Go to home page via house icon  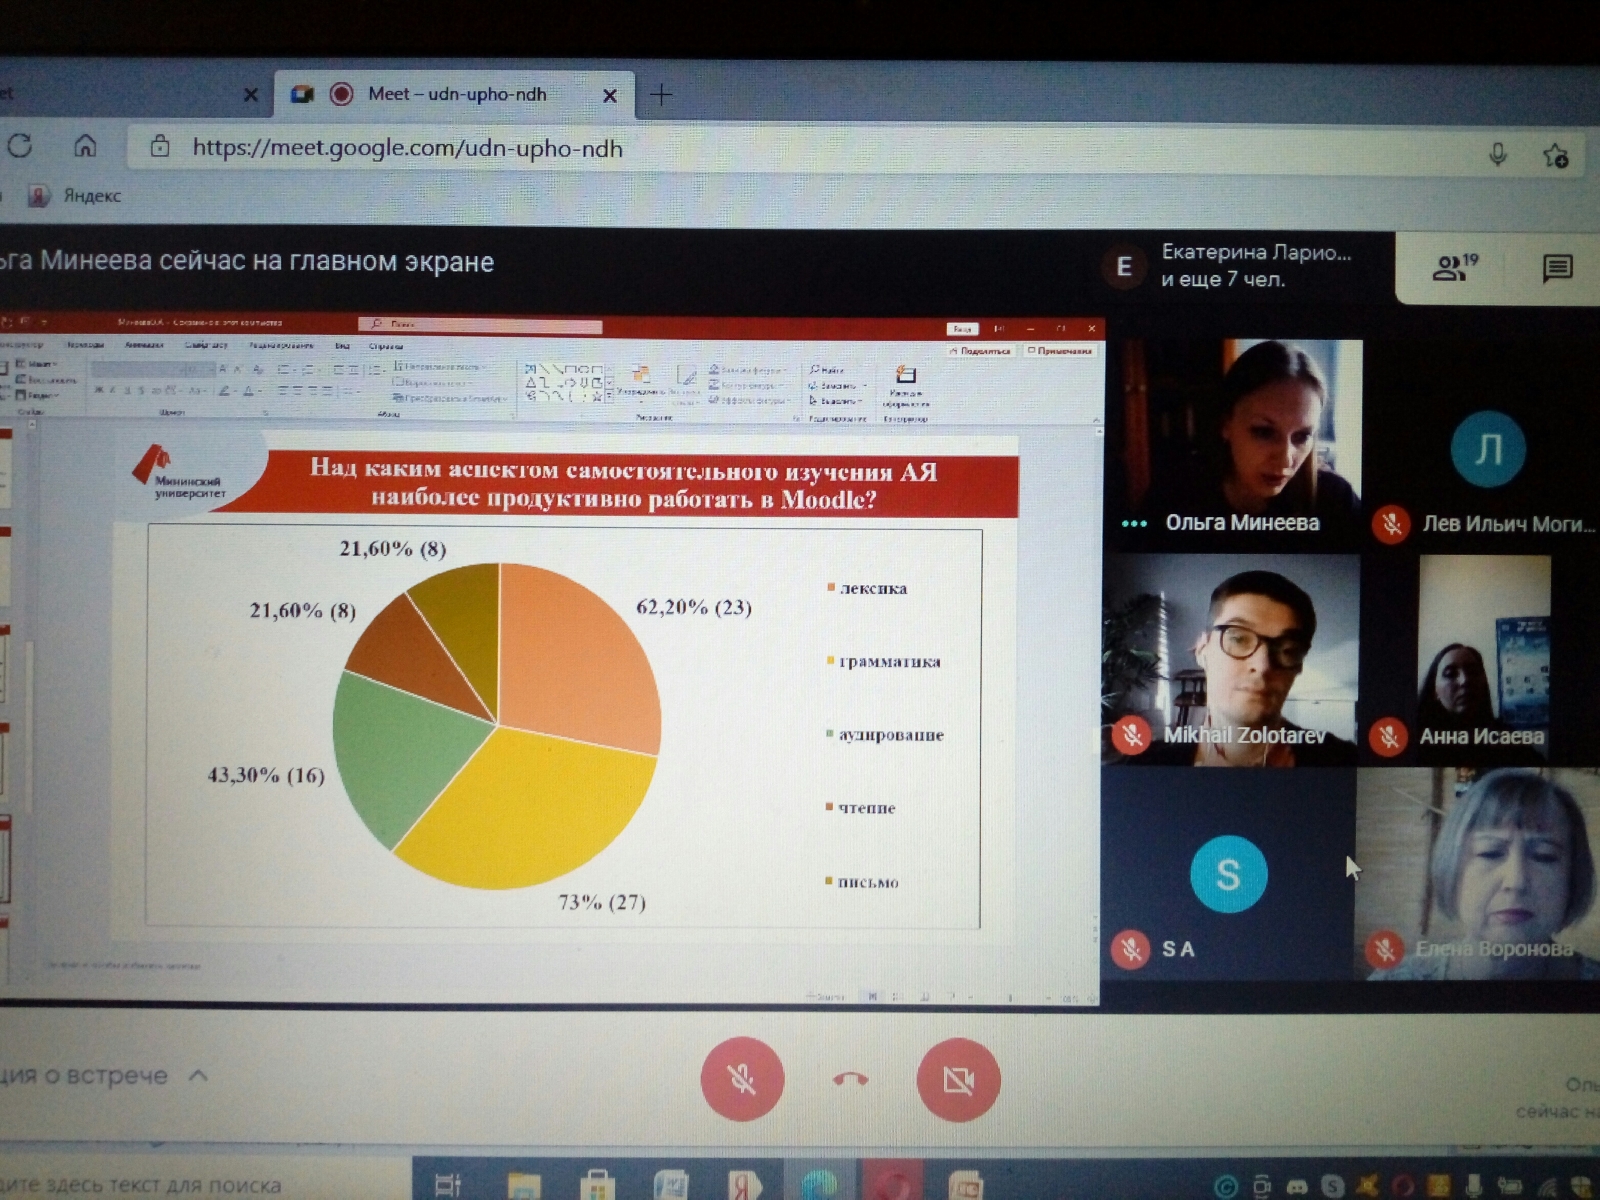click(85, 147)
